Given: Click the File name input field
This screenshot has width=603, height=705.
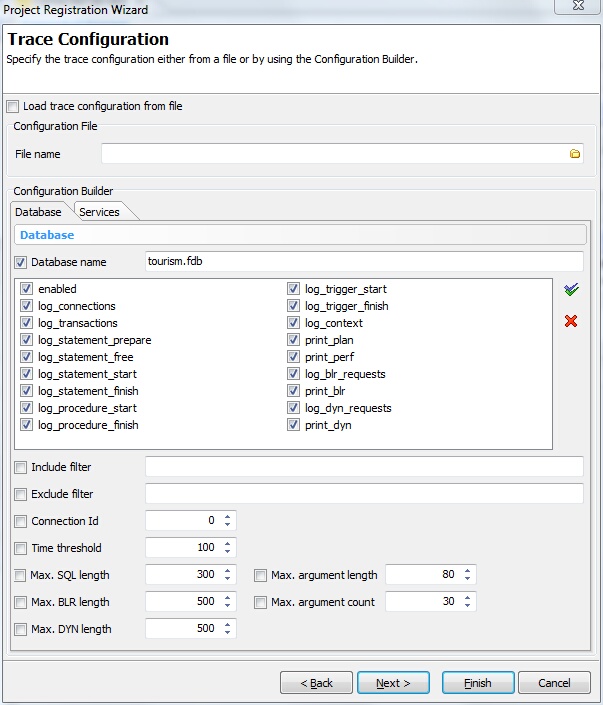Looking at the screenshot, I should click(342, 154).
